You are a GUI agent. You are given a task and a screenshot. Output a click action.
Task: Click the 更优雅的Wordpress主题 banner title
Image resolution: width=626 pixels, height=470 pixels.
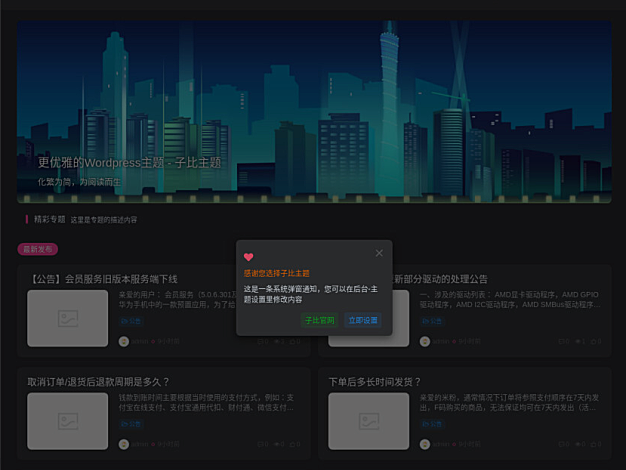pos(129,163)
